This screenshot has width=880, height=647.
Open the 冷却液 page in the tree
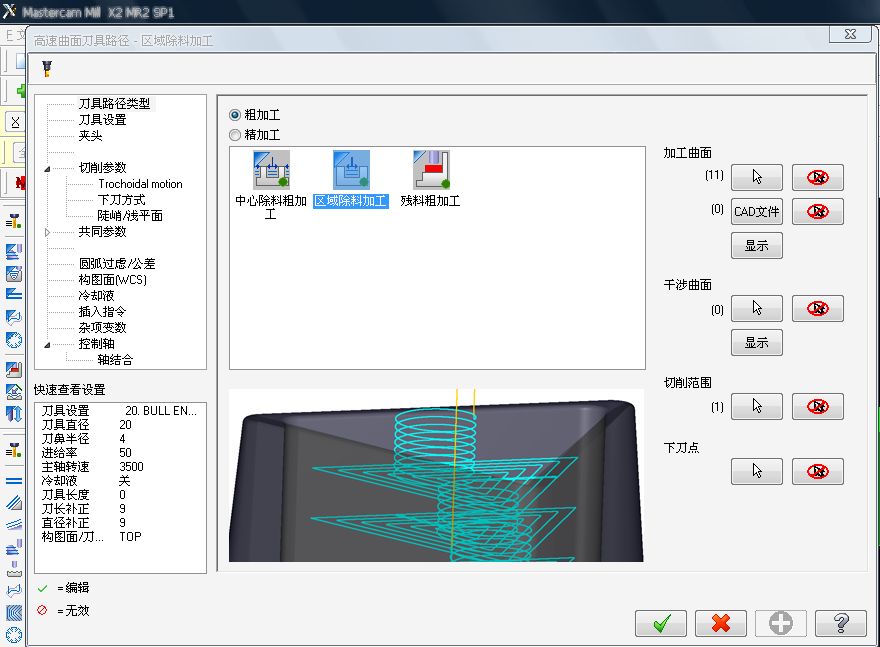pyautogui.click(x=97, y=296)
